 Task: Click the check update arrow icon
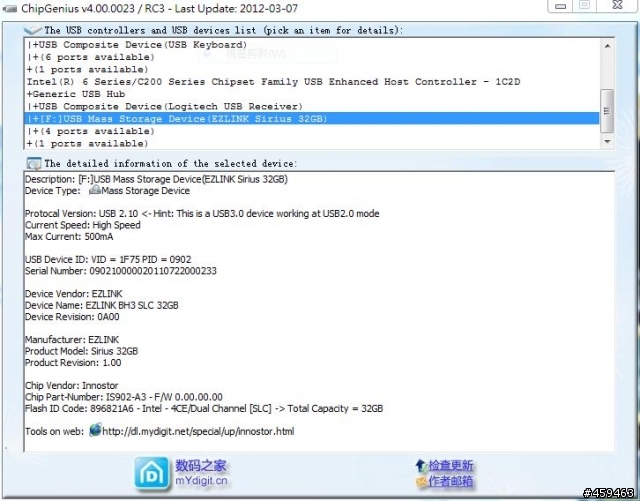click(x=421, y=465)
